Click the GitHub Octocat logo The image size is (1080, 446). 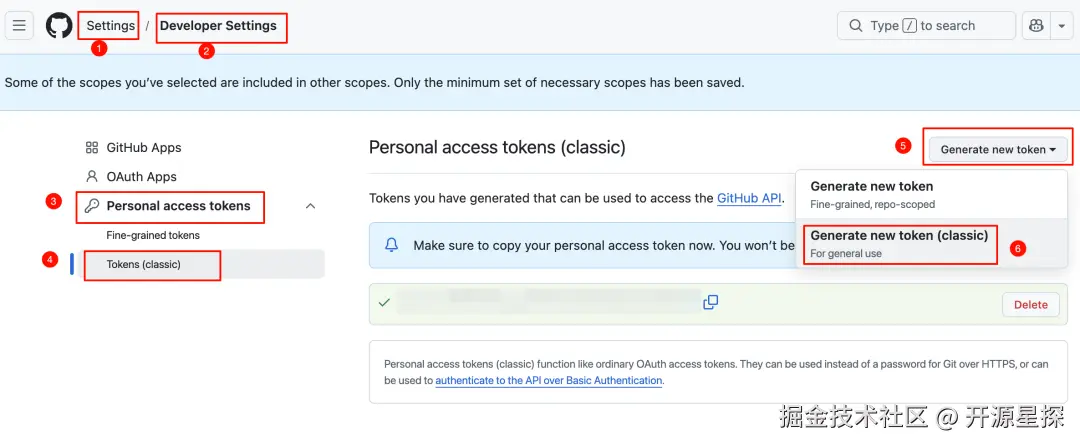tap(59, 26)
